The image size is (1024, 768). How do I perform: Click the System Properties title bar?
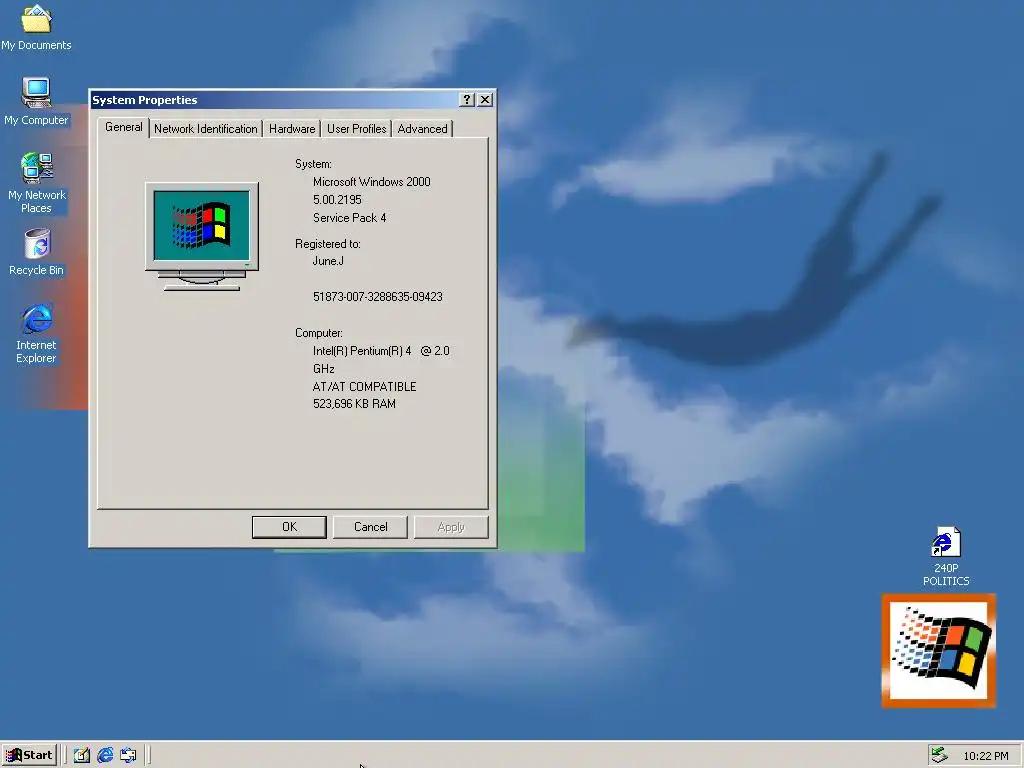(x=274, y=99)
